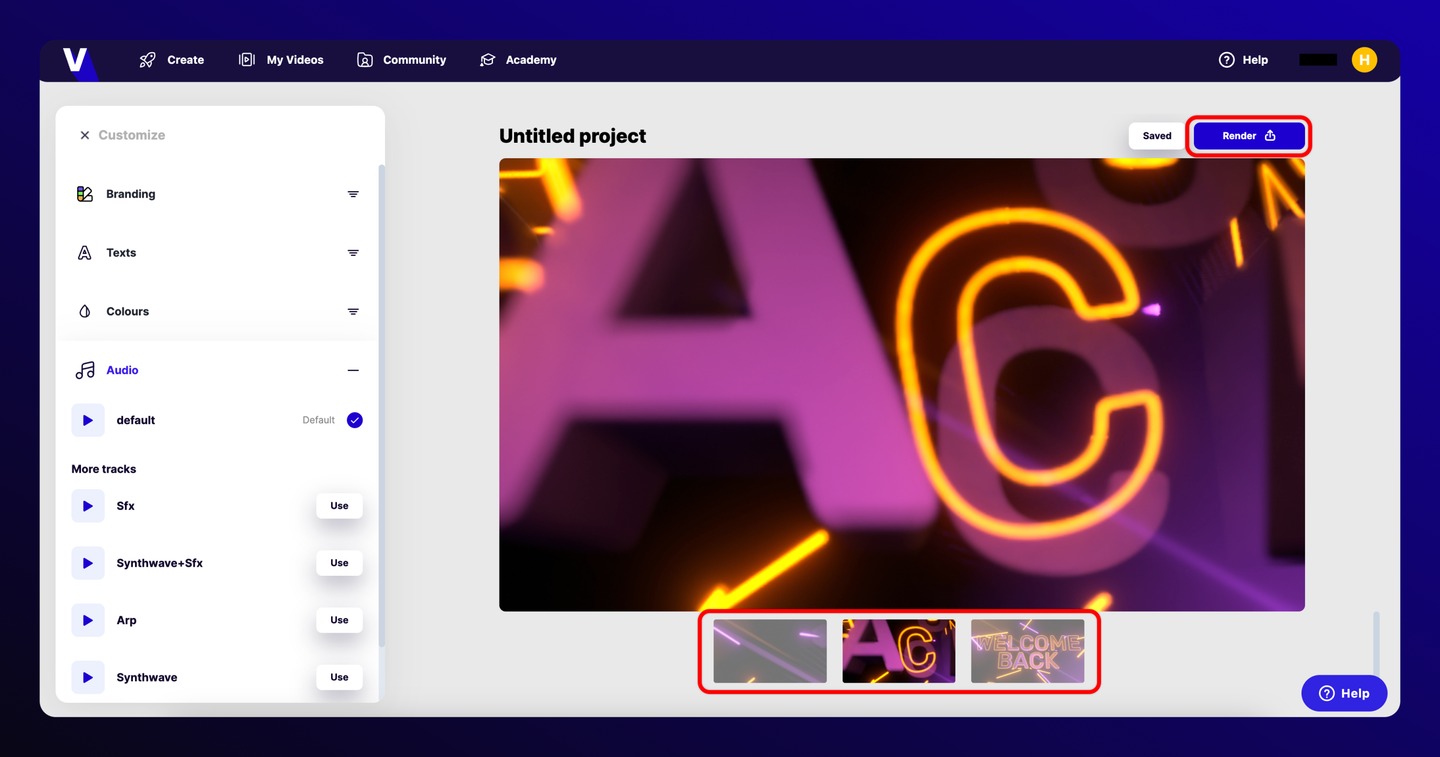Image resolution: width=1440 pixels, height=757 pixels.
Task: Toggle the default track checkmark
Action: click(x=355, y=420)
